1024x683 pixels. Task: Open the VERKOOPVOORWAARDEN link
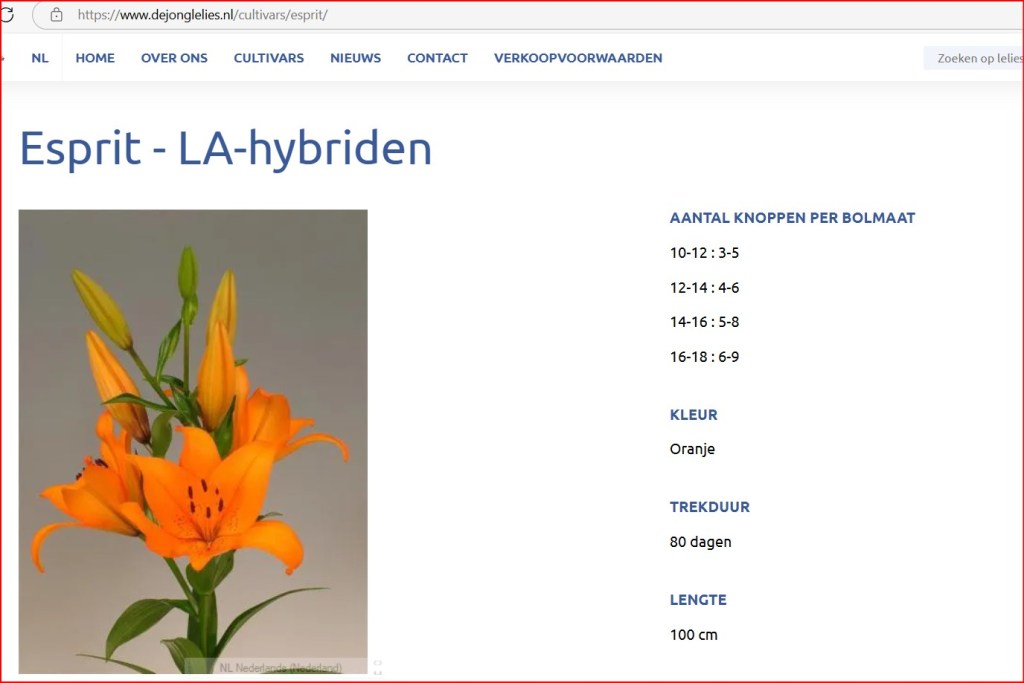[578, 58]
